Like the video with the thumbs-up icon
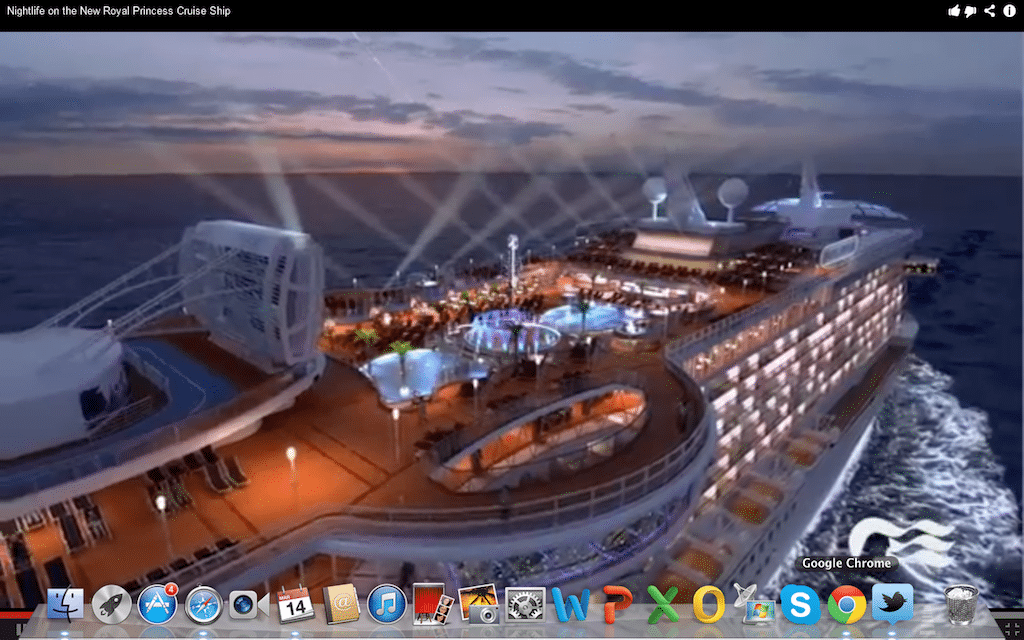The image size is (1024, 640). point(954,10)
